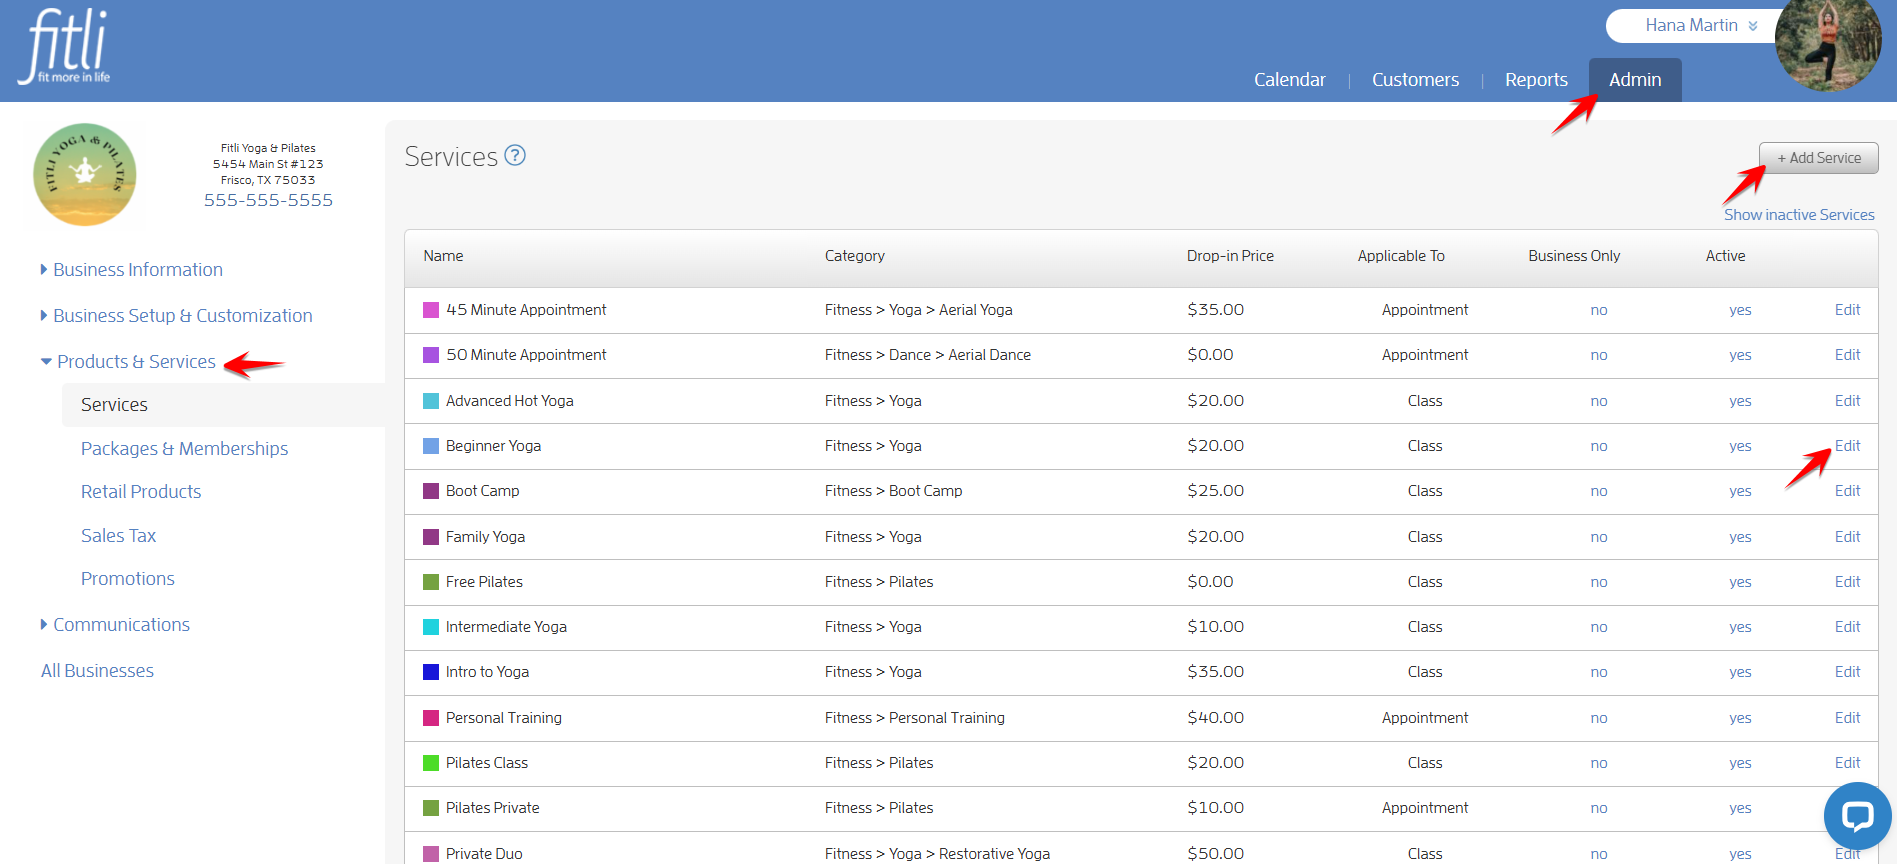Click the fitli logo
Screen dimensions: 1897x864
click(64, 46)
